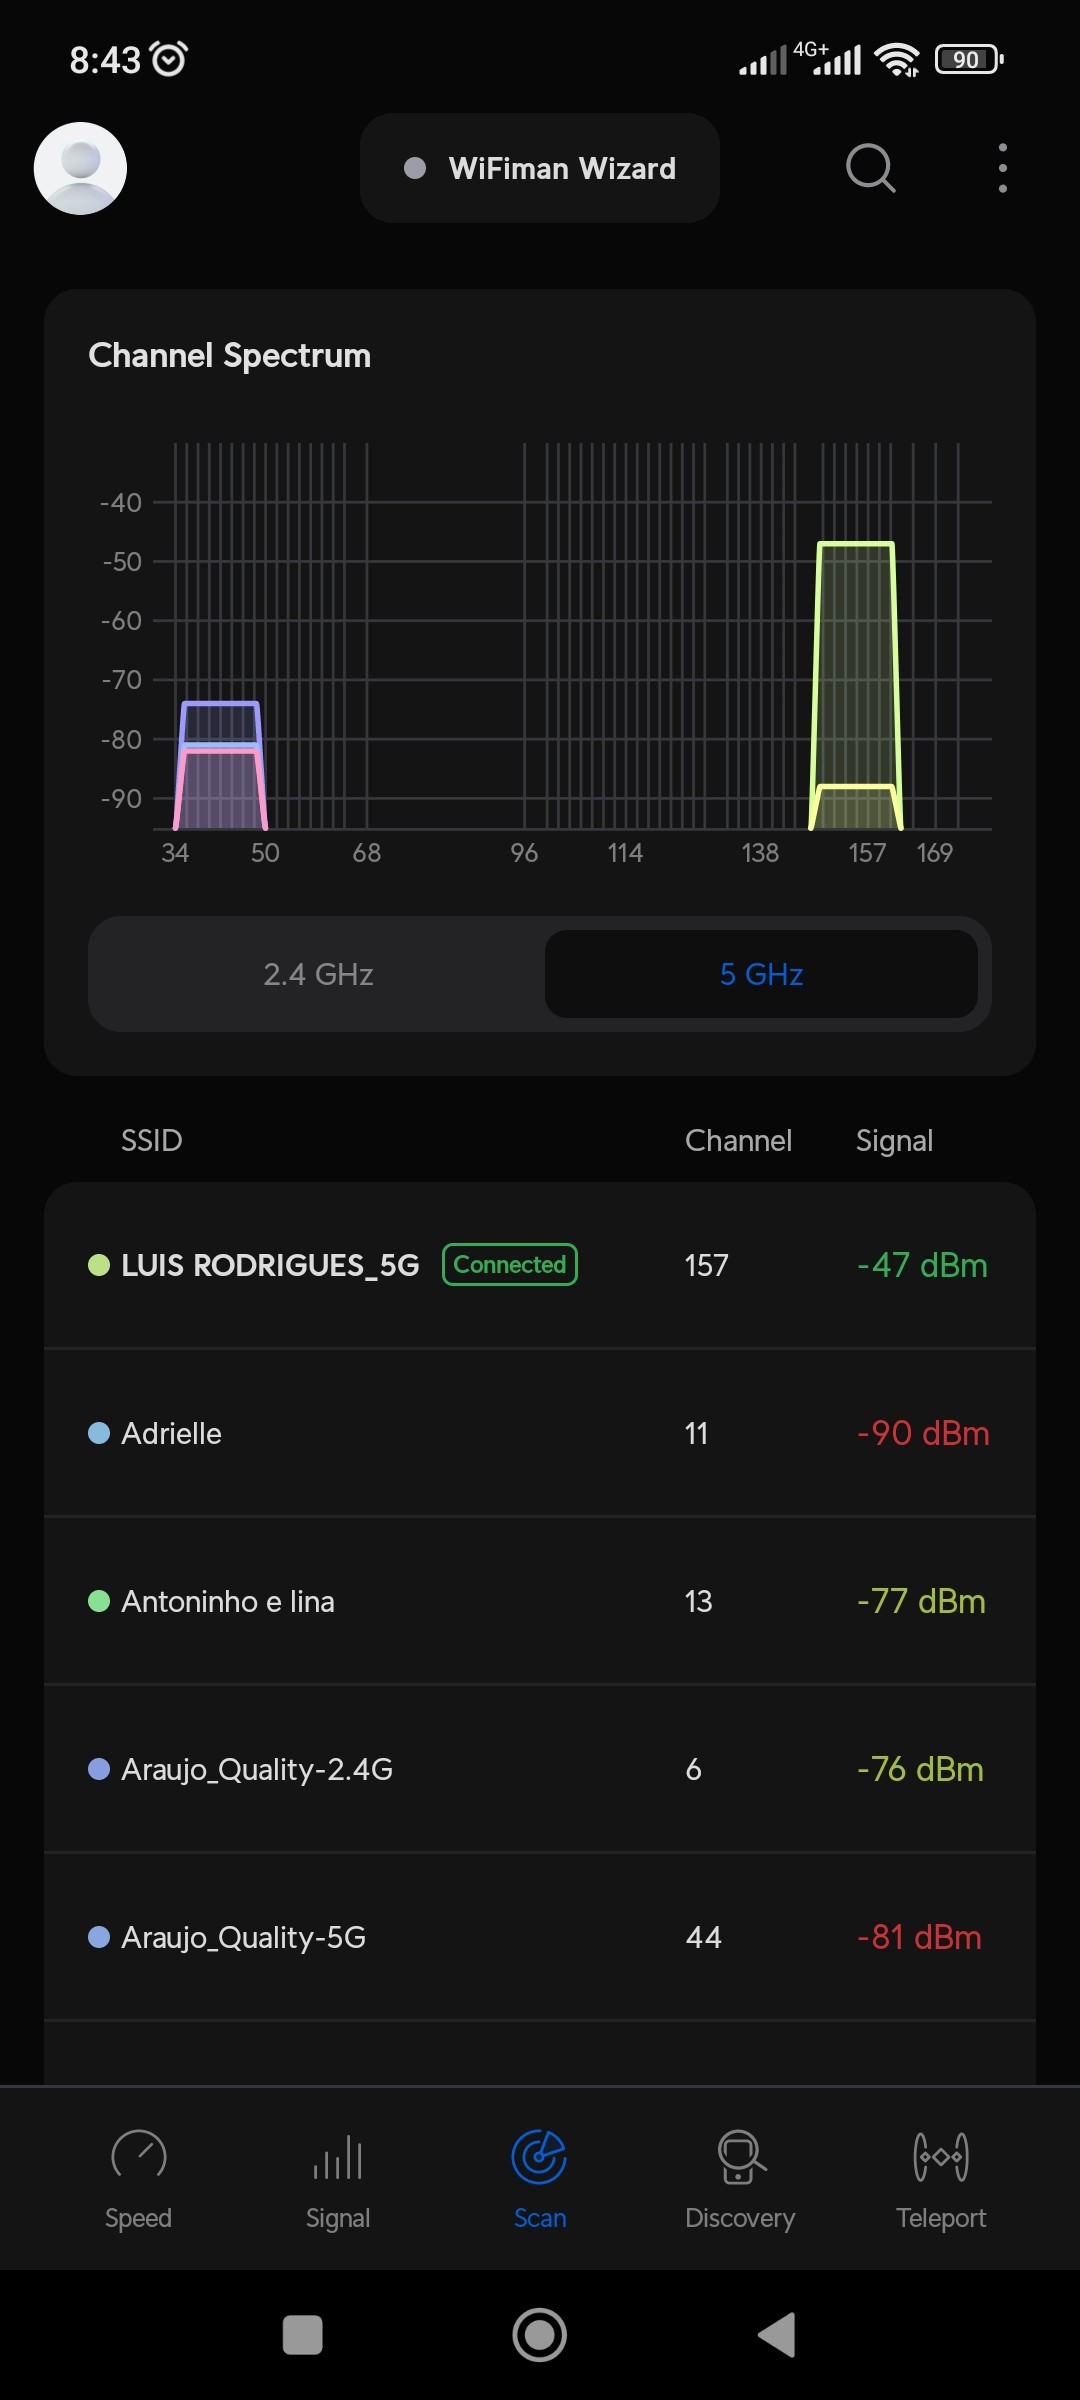1080x2400 pixels.
Task: Switch spectrum to 2.4 GHz band
Action: [x=318, y=974]
